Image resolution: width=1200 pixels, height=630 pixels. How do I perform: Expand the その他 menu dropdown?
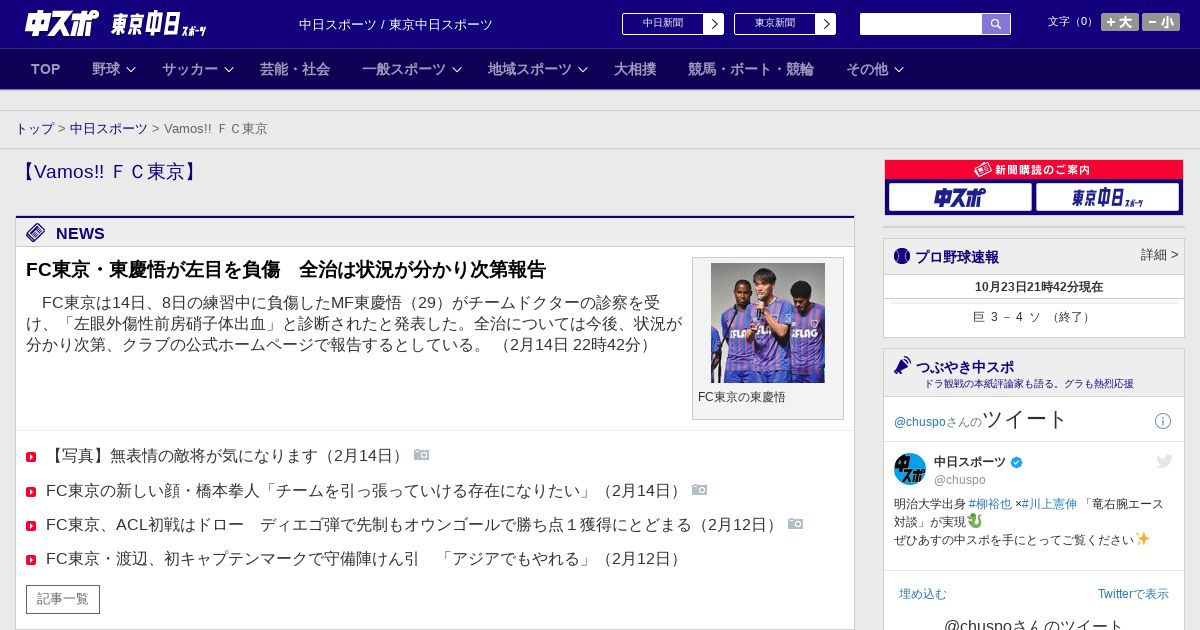[875, 69]
